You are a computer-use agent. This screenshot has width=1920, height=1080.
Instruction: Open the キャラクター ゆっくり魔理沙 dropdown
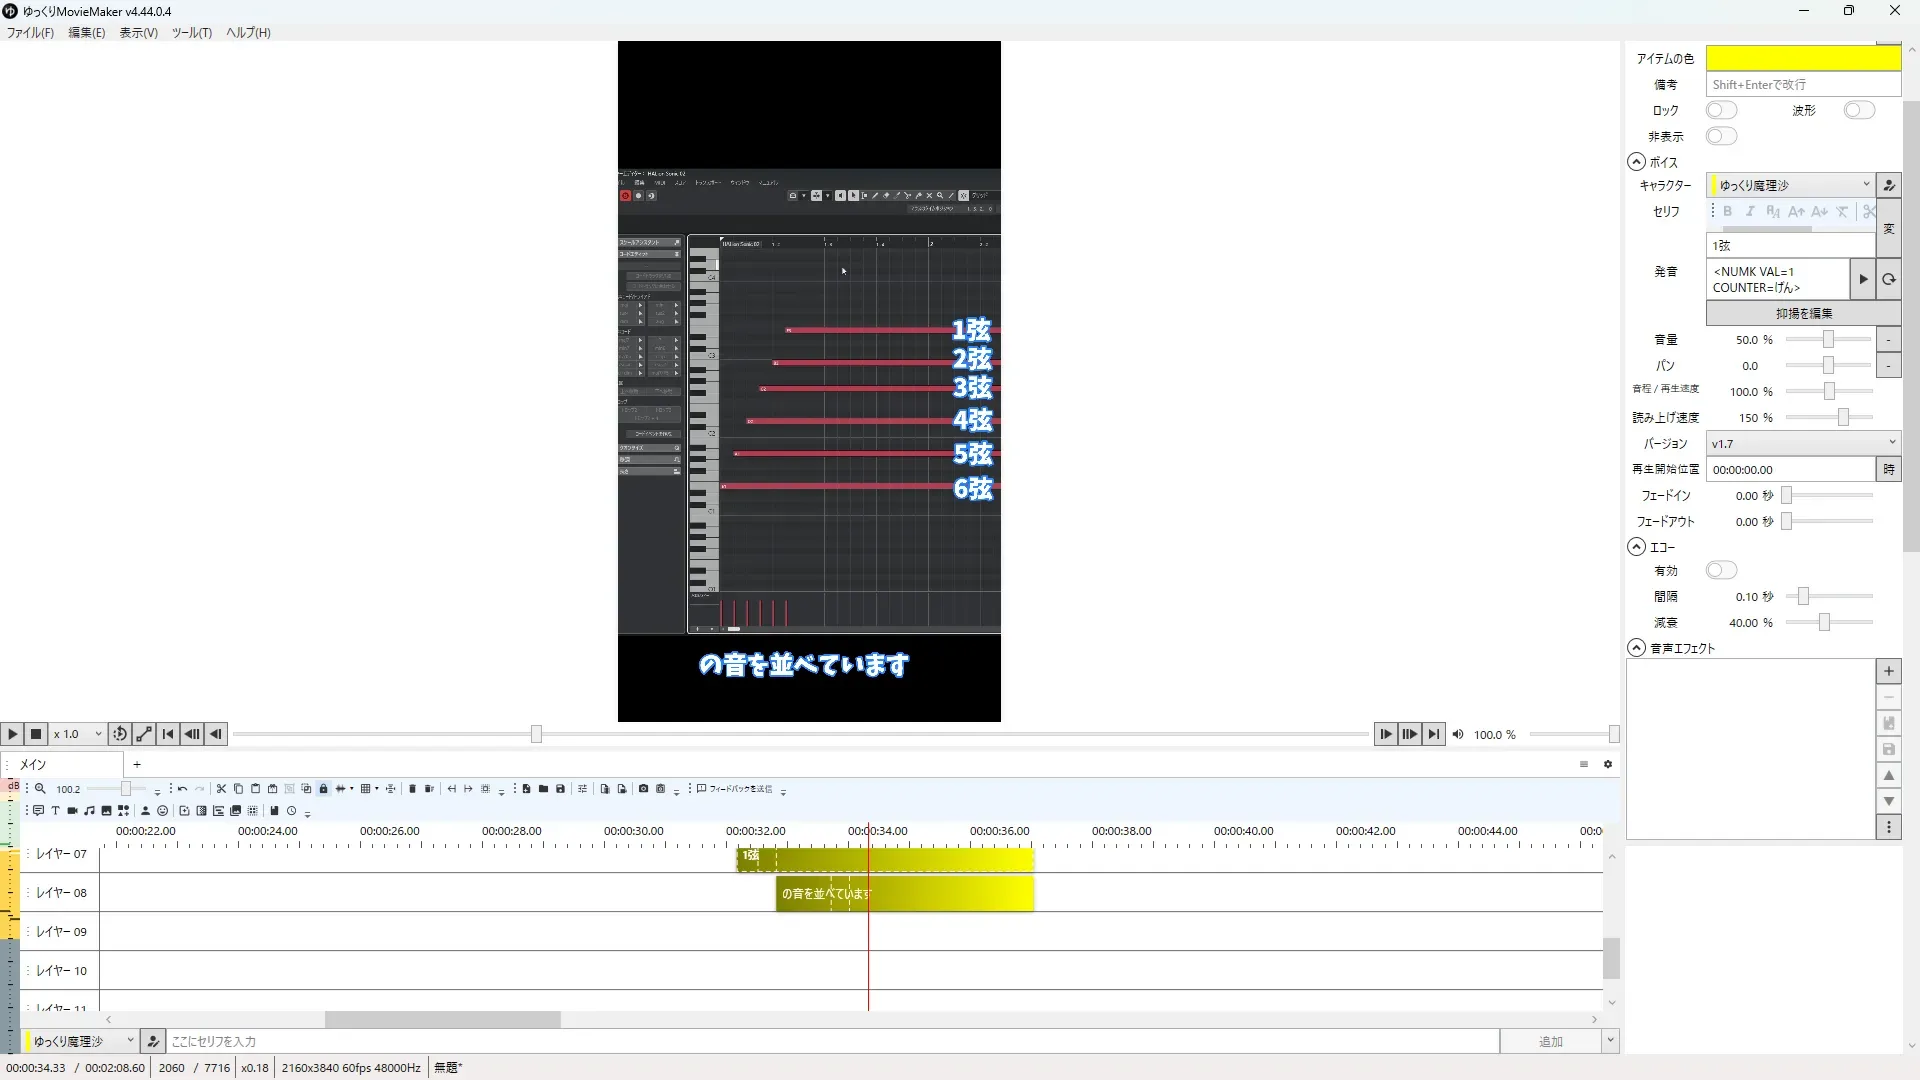point(1790,185)
